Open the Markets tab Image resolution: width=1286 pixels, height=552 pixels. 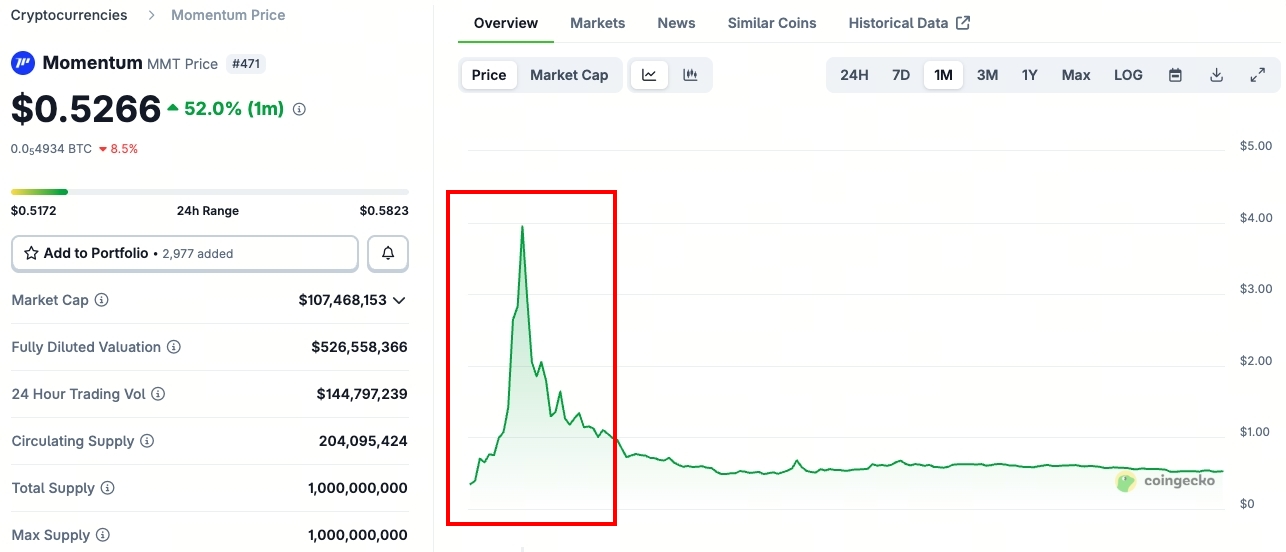pos(598,23)
